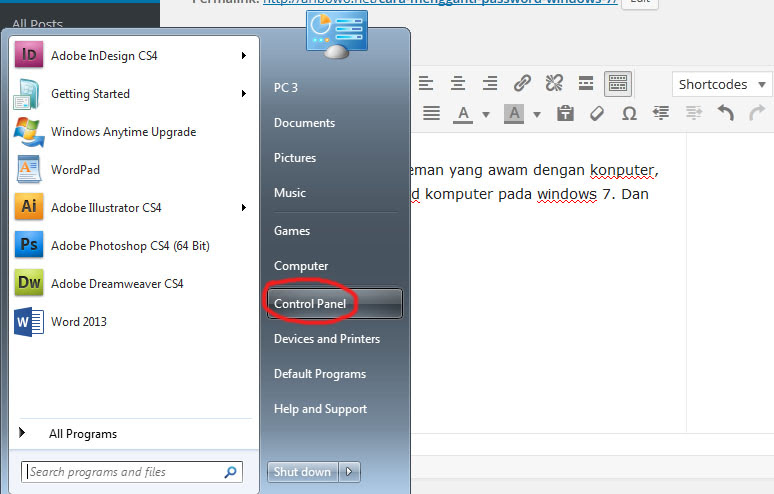Paste as text clipboard icon
The width and height of the screenshot is (774, 494).
coord(565,114)
